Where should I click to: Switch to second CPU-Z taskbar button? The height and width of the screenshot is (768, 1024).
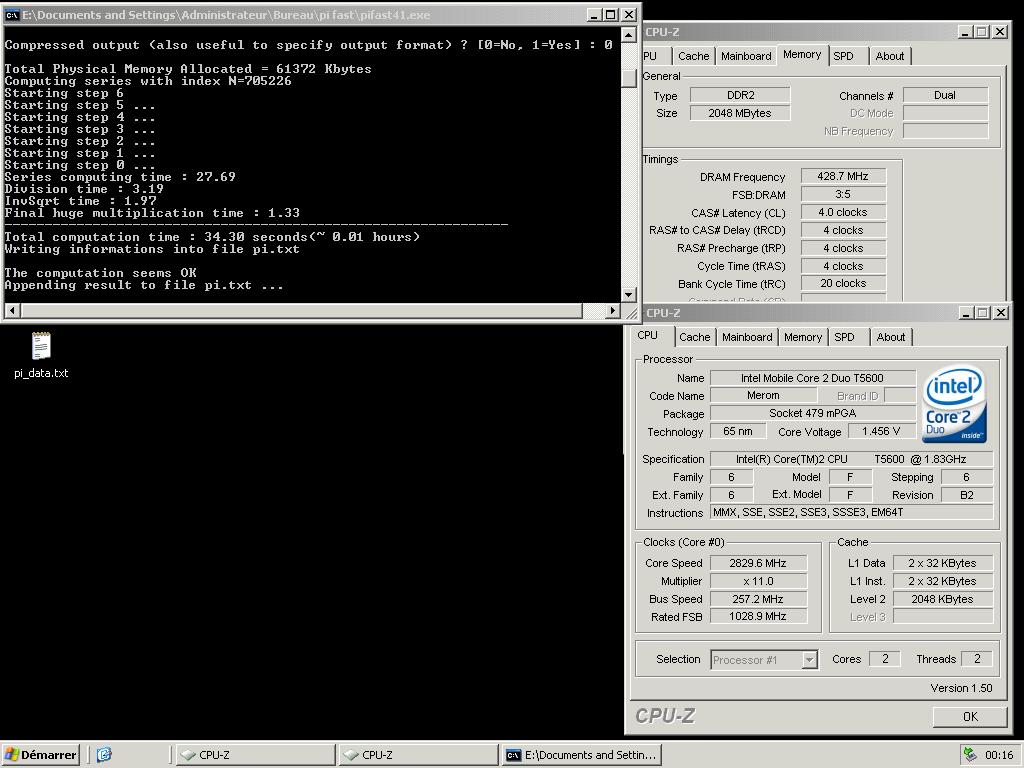[418, 755]
